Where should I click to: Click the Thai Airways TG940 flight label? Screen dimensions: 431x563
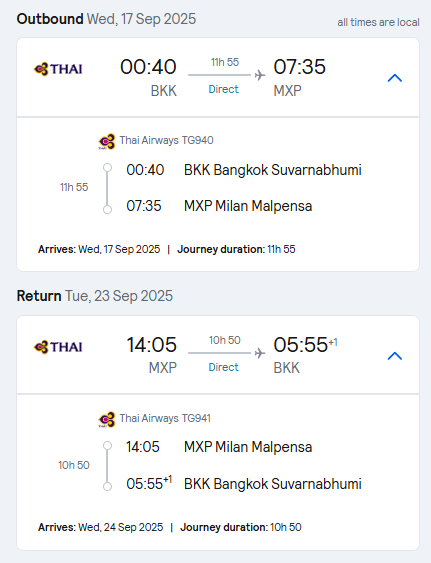click(x=166, y=140)
